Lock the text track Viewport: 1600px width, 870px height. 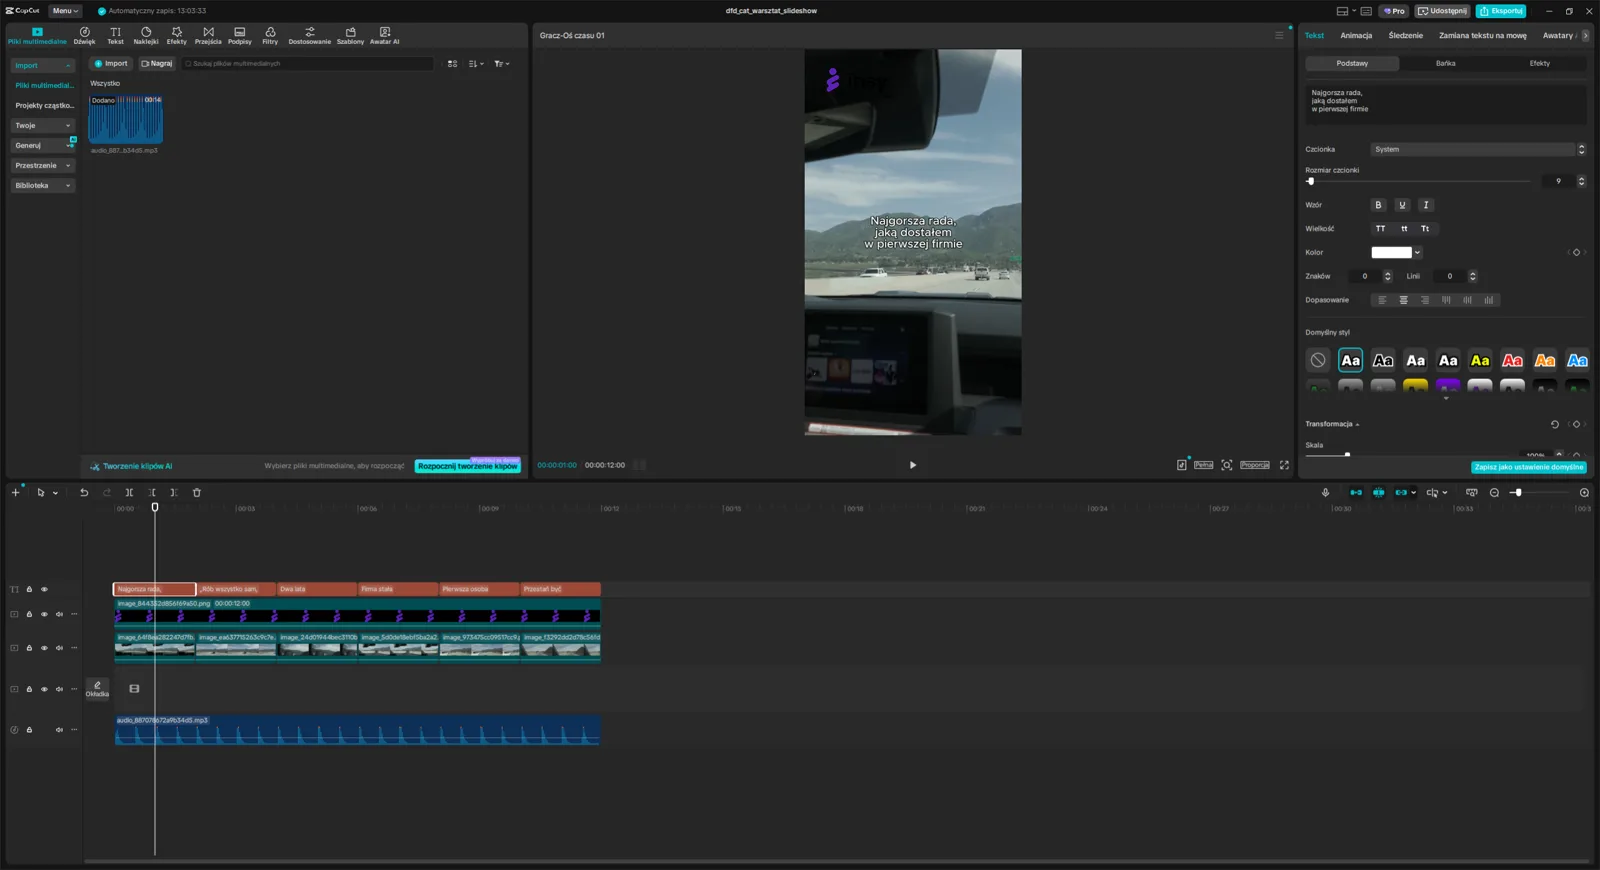(x=29, y=589)
